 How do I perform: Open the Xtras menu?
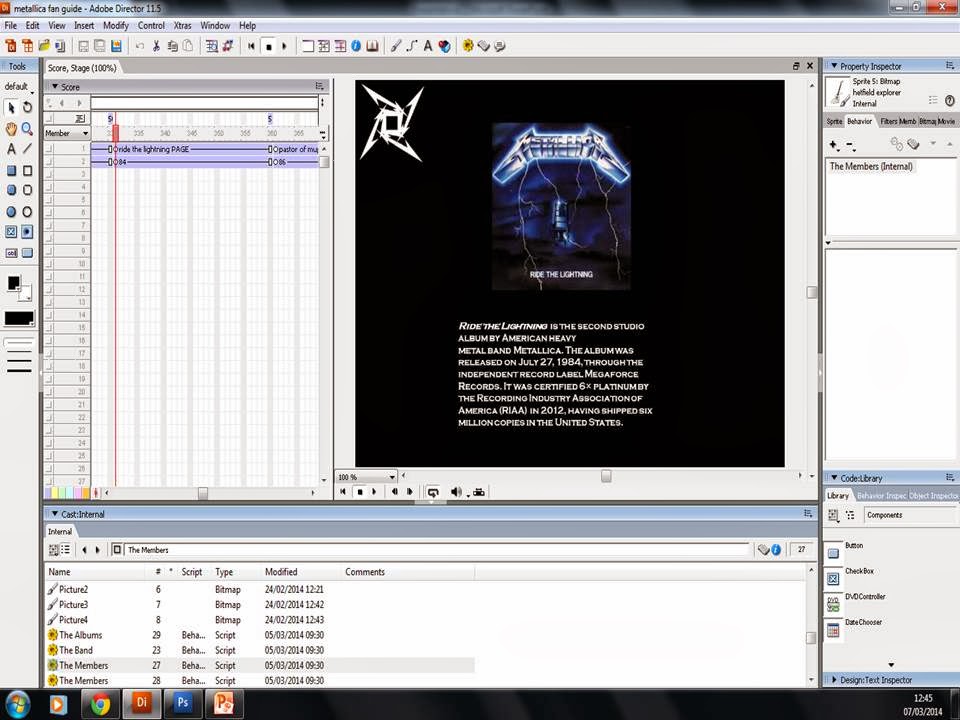[182, 26]
